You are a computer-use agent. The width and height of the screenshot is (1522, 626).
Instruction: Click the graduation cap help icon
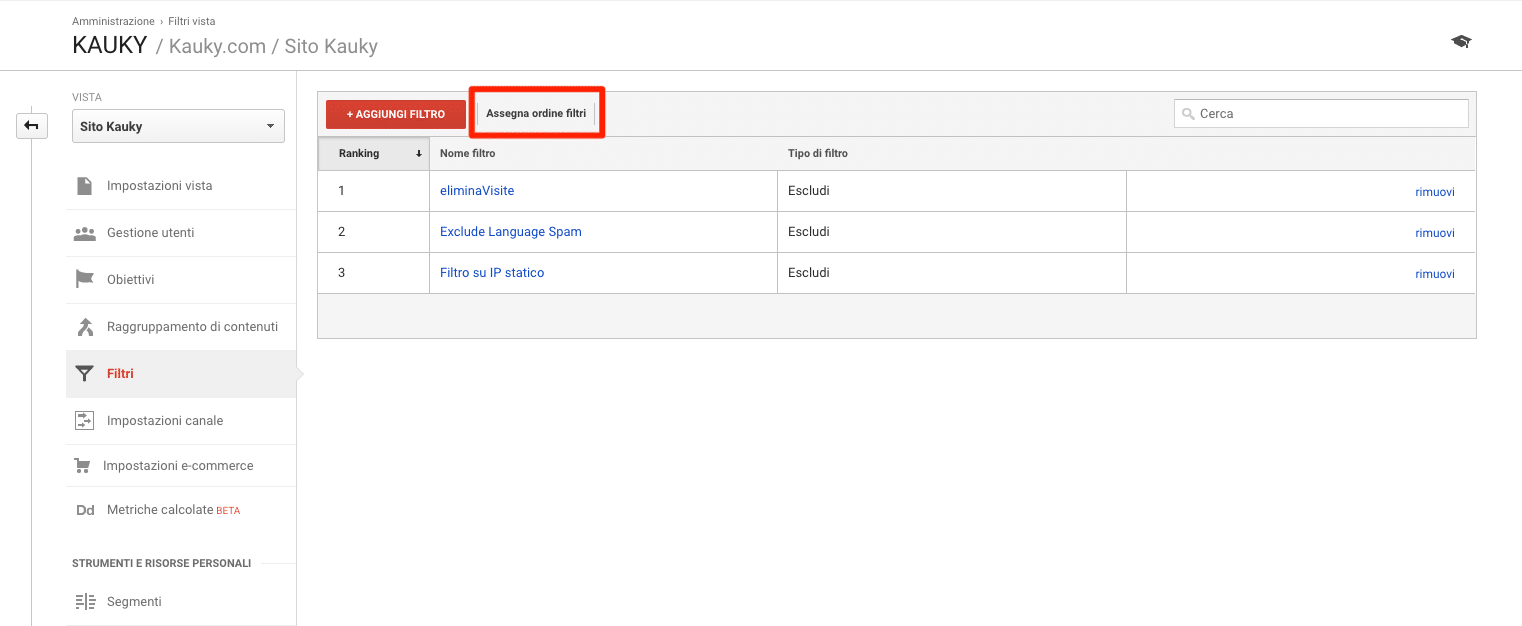click(1461, 40)
